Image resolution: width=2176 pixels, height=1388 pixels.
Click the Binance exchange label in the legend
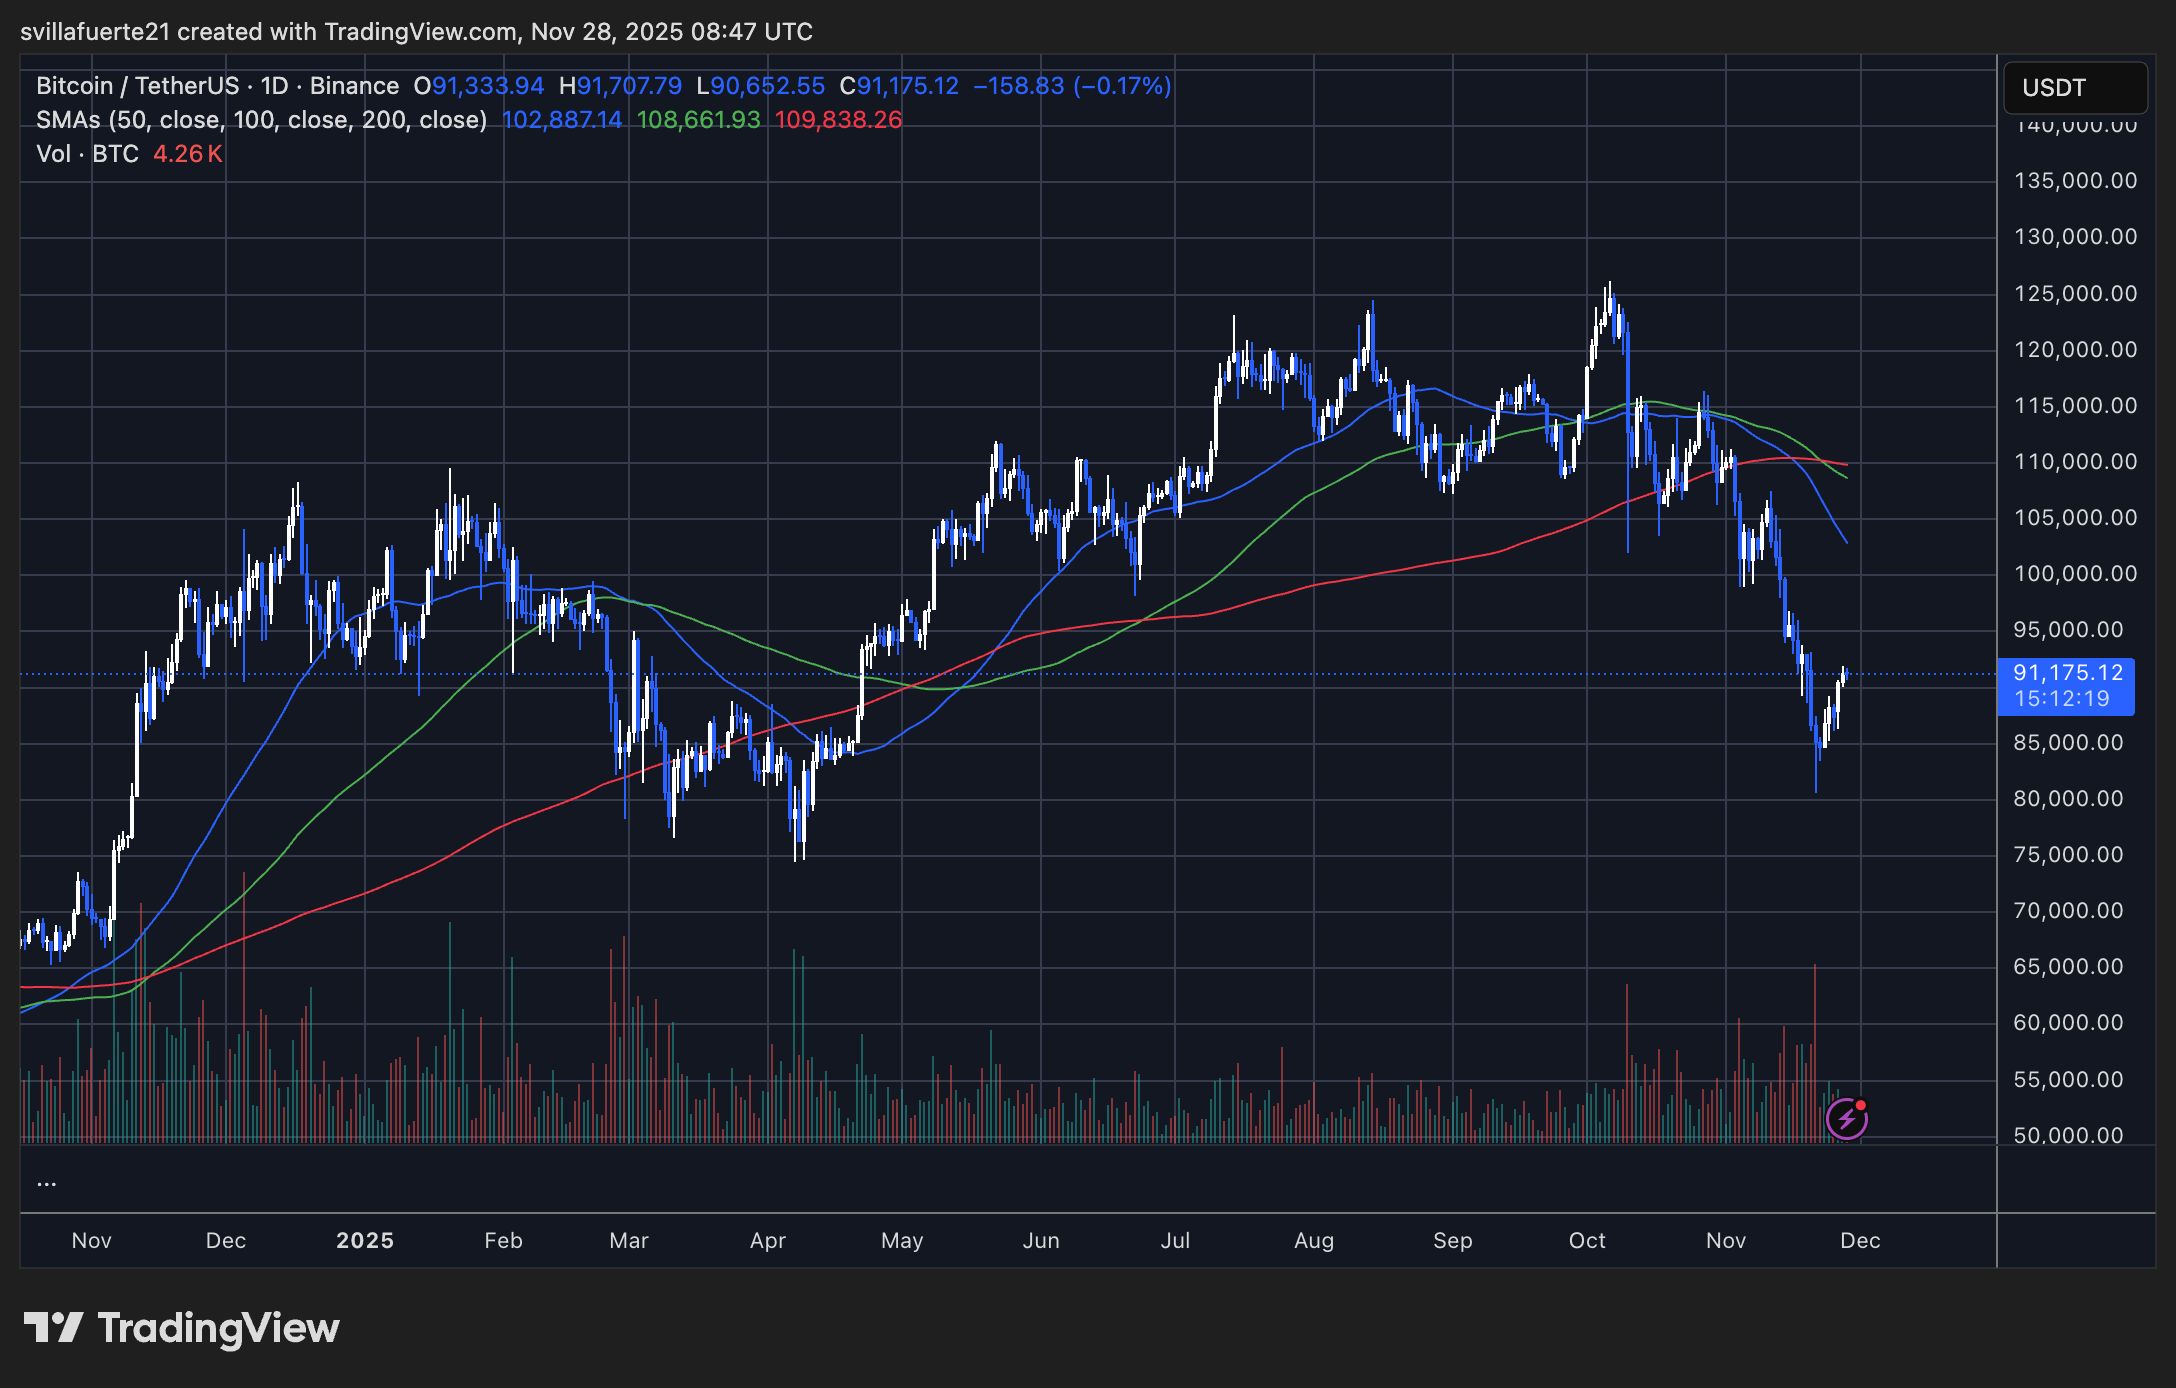click(x=352, y=86)
